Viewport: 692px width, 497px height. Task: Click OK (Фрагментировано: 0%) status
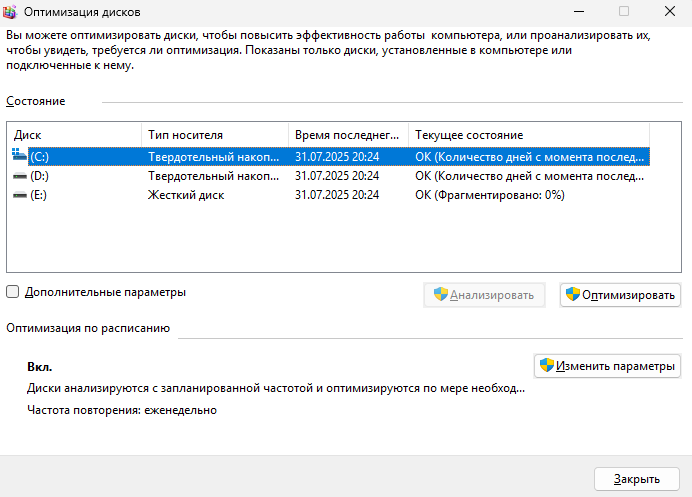(490, 195)
